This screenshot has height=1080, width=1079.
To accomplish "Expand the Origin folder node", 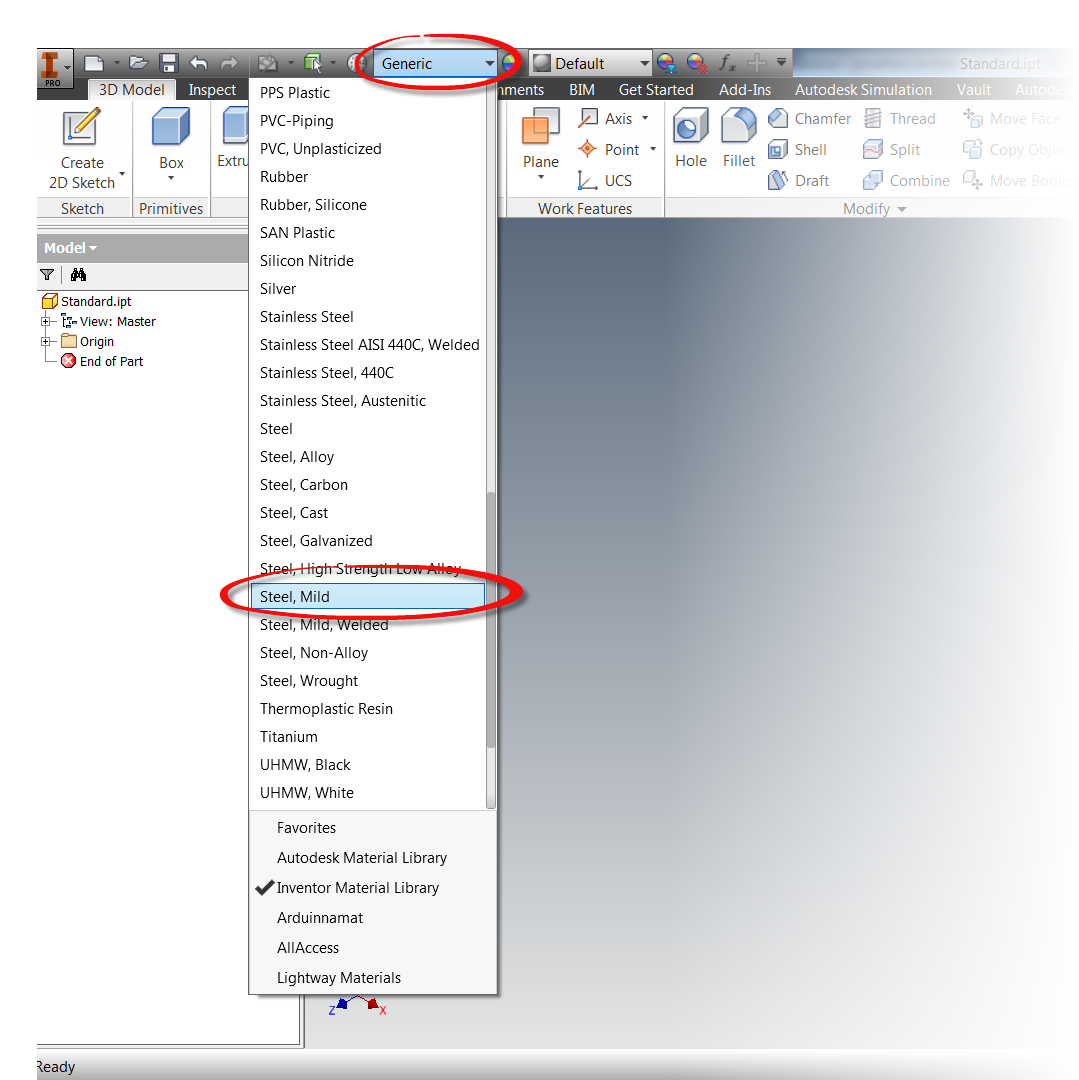I will tap(45, 342).
